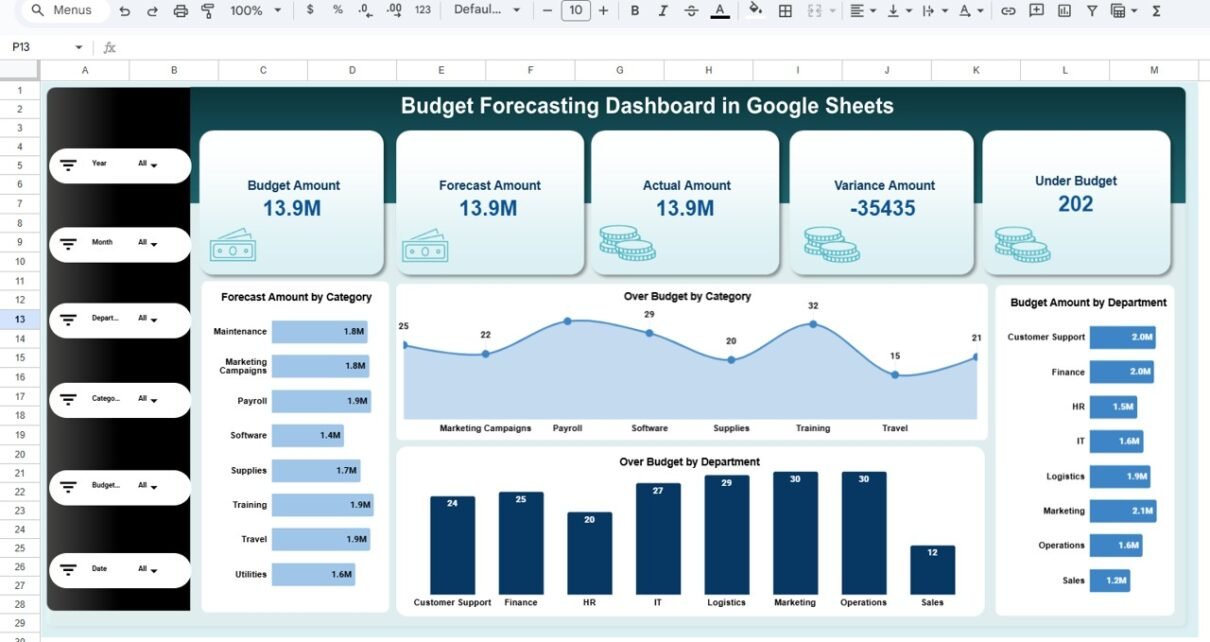Open the Month filter dropdown
The width and height of the screenshot is (1210, 642).
pyautogui.click(x=148, y=243)
